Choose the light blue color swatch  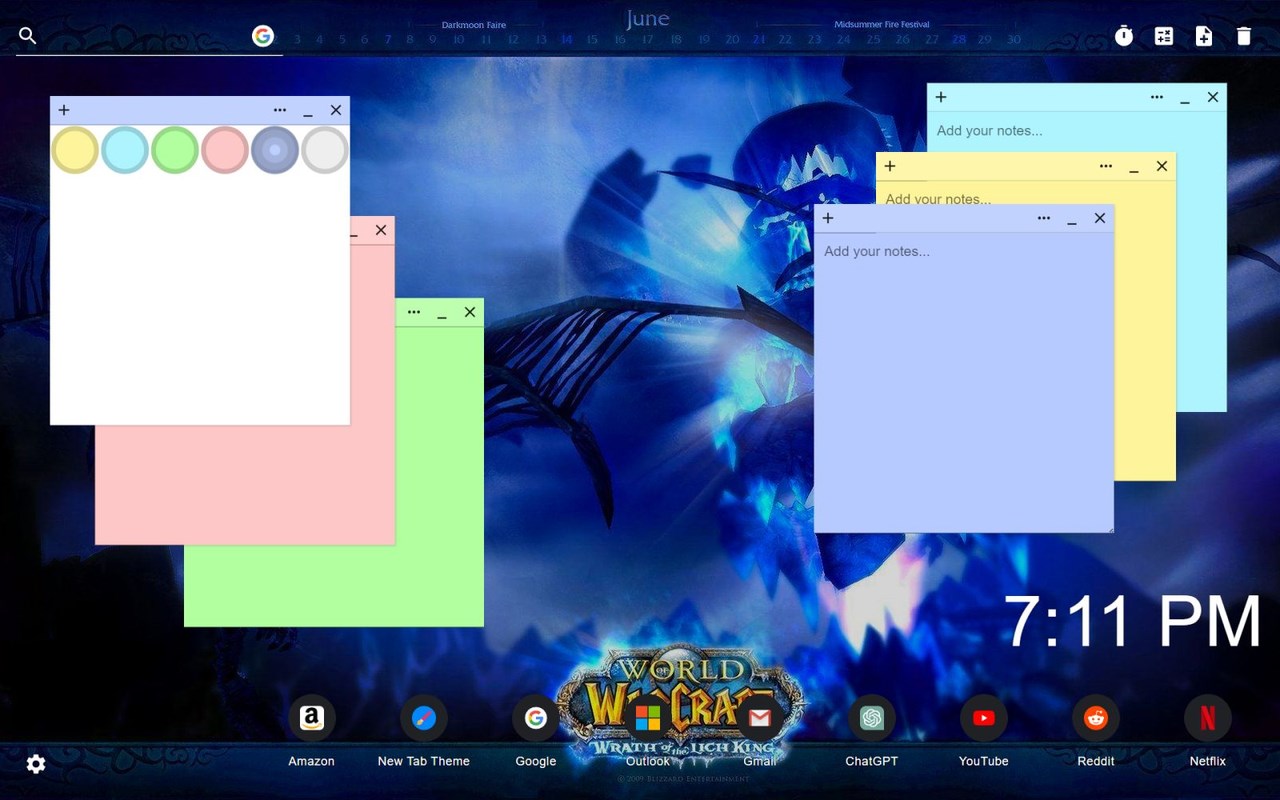click(x=125, y=150)
